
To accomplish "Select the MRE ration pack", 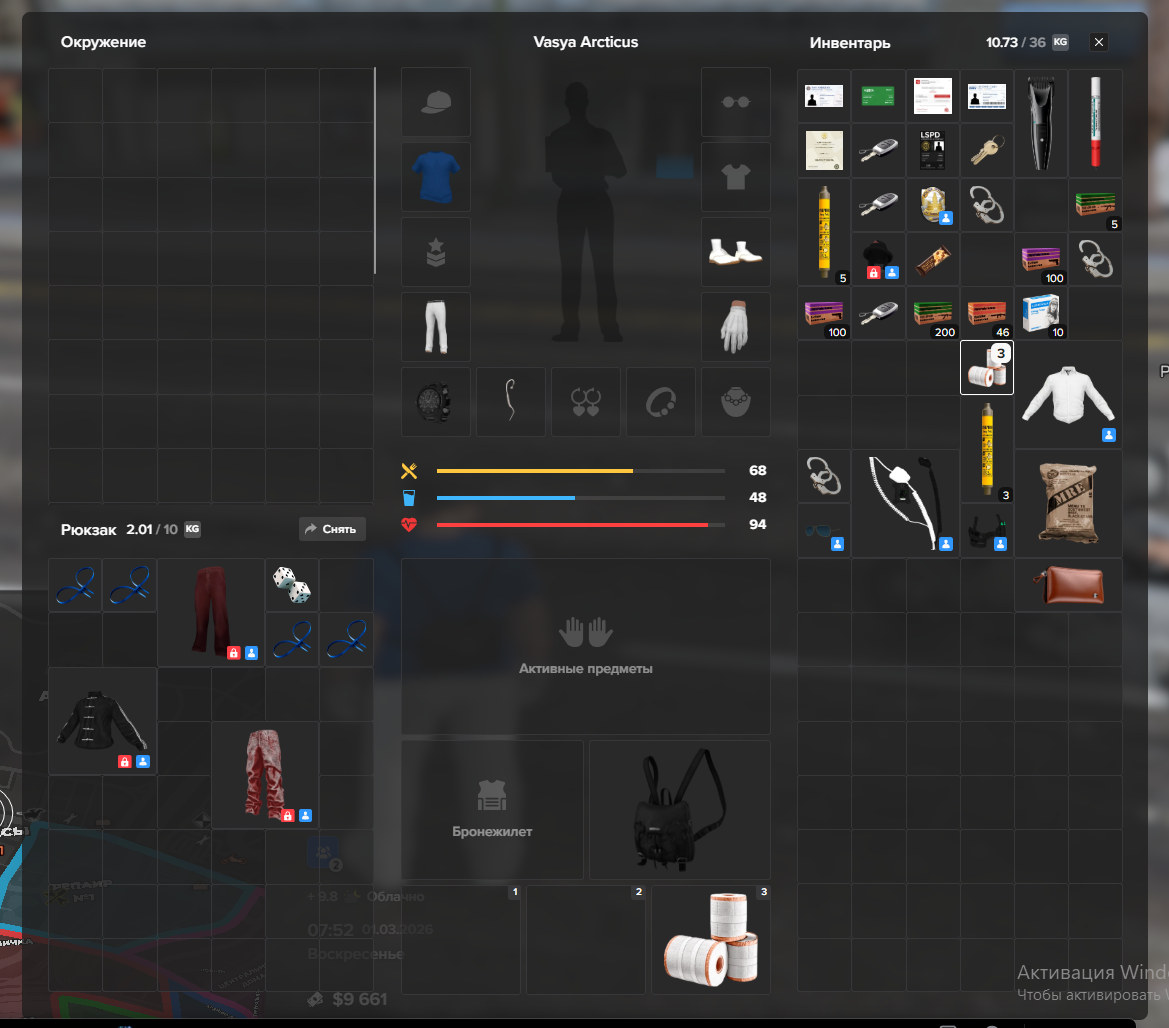I will pos(1068,503).
